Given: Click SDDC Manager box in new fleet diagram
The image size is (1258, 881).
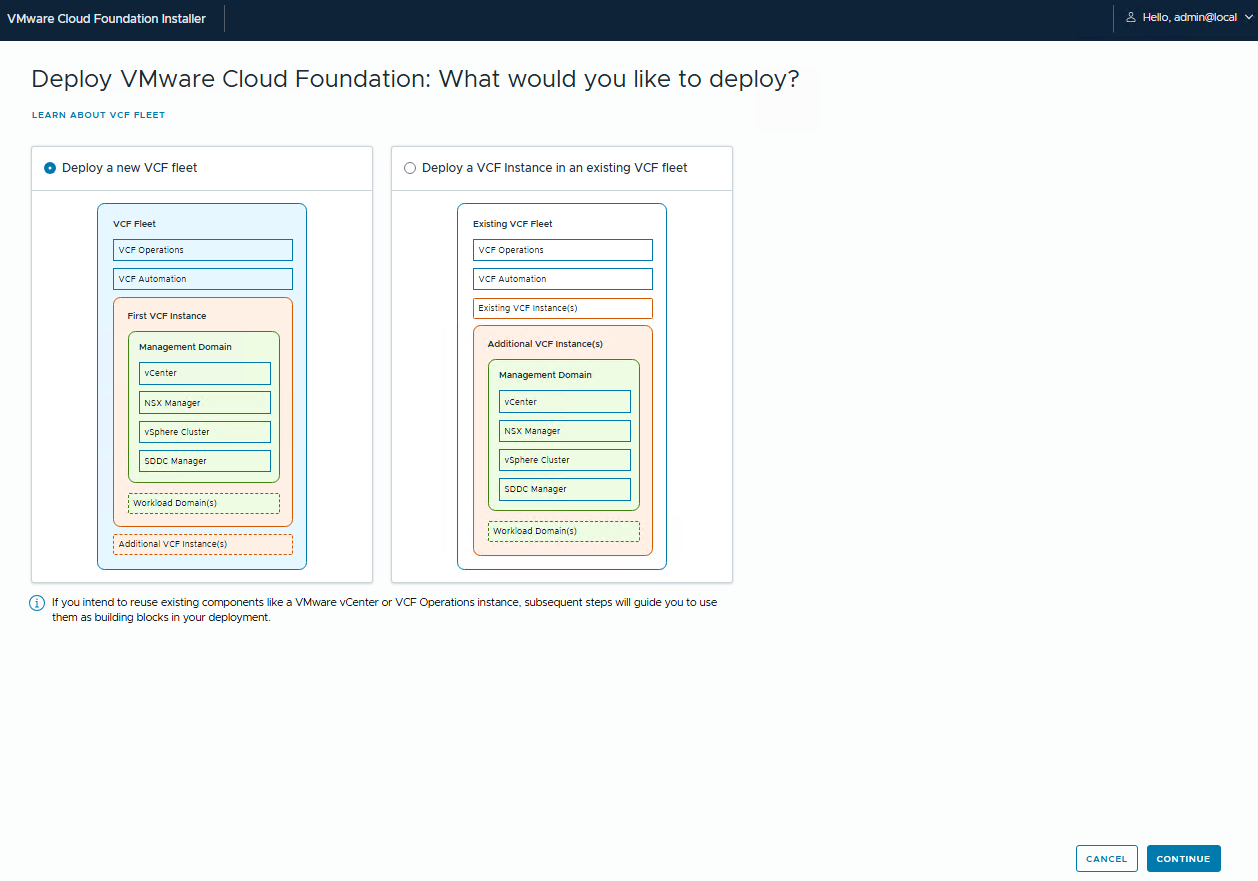Looking at the screenshot, I should [x=205, y=461].
